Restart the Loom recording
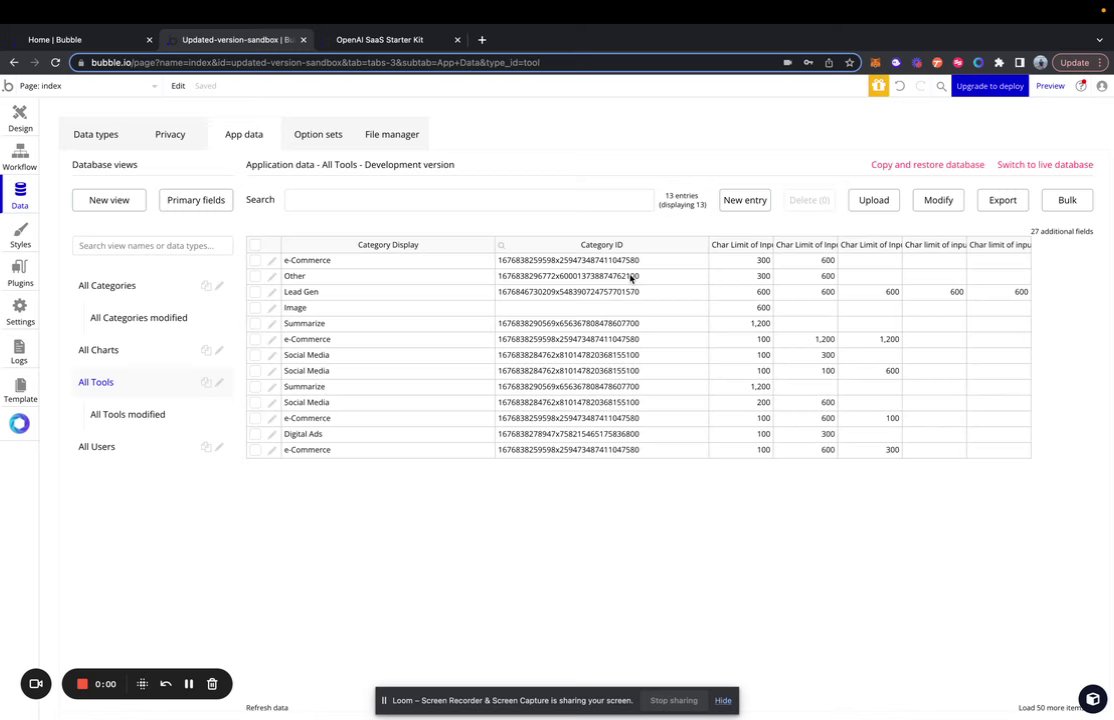1114x720 pixels. 166,684
